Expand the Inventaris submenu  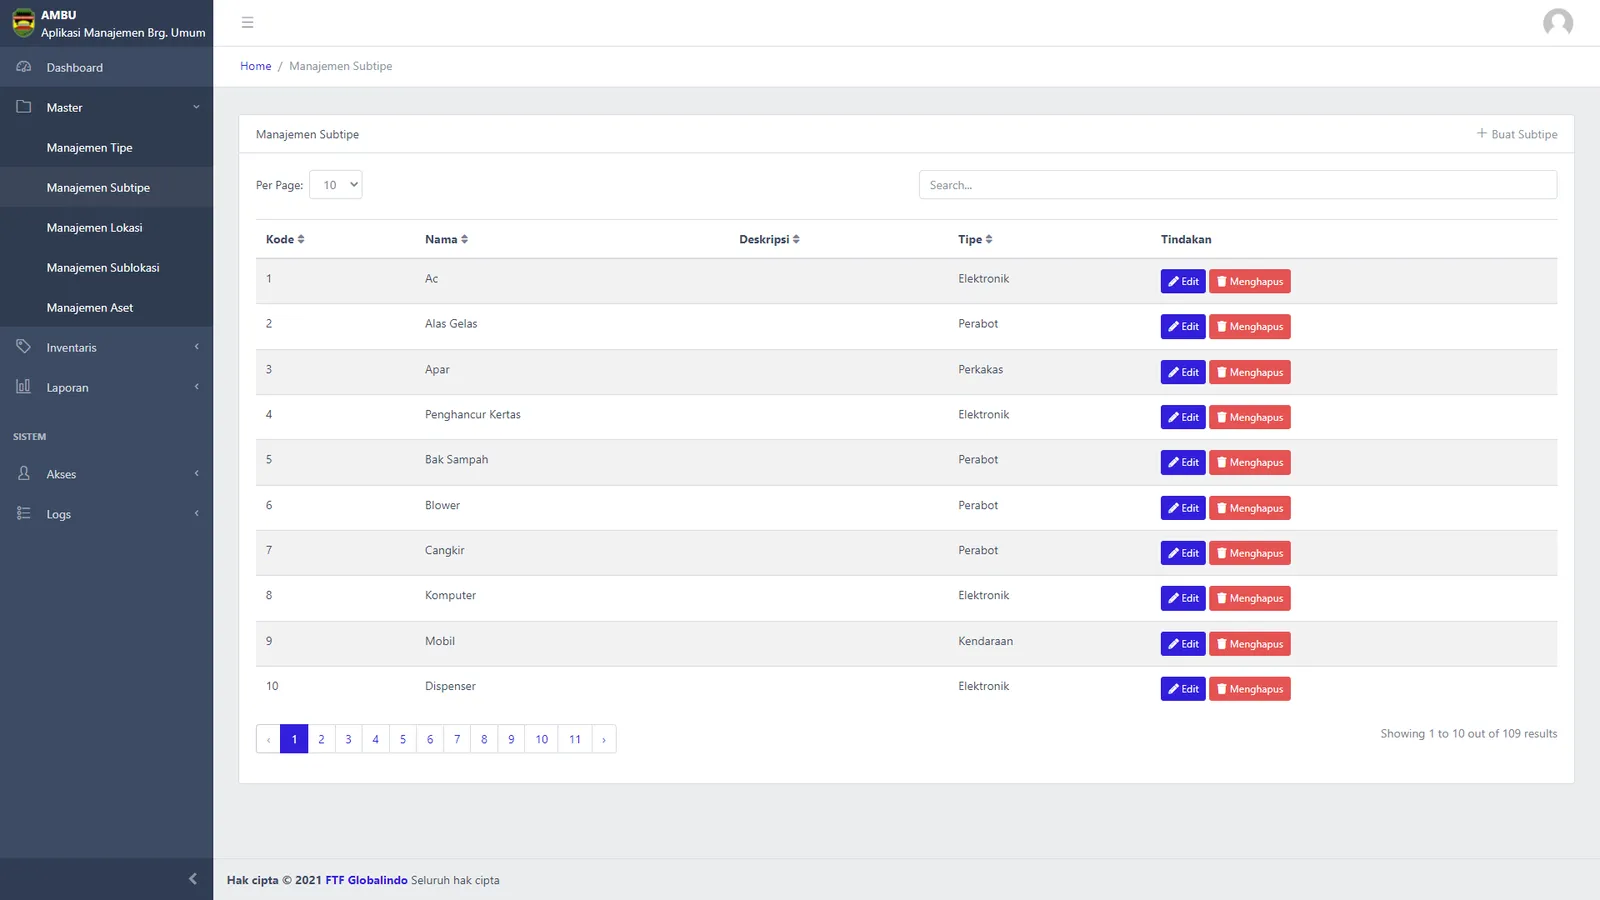[196, 347]
